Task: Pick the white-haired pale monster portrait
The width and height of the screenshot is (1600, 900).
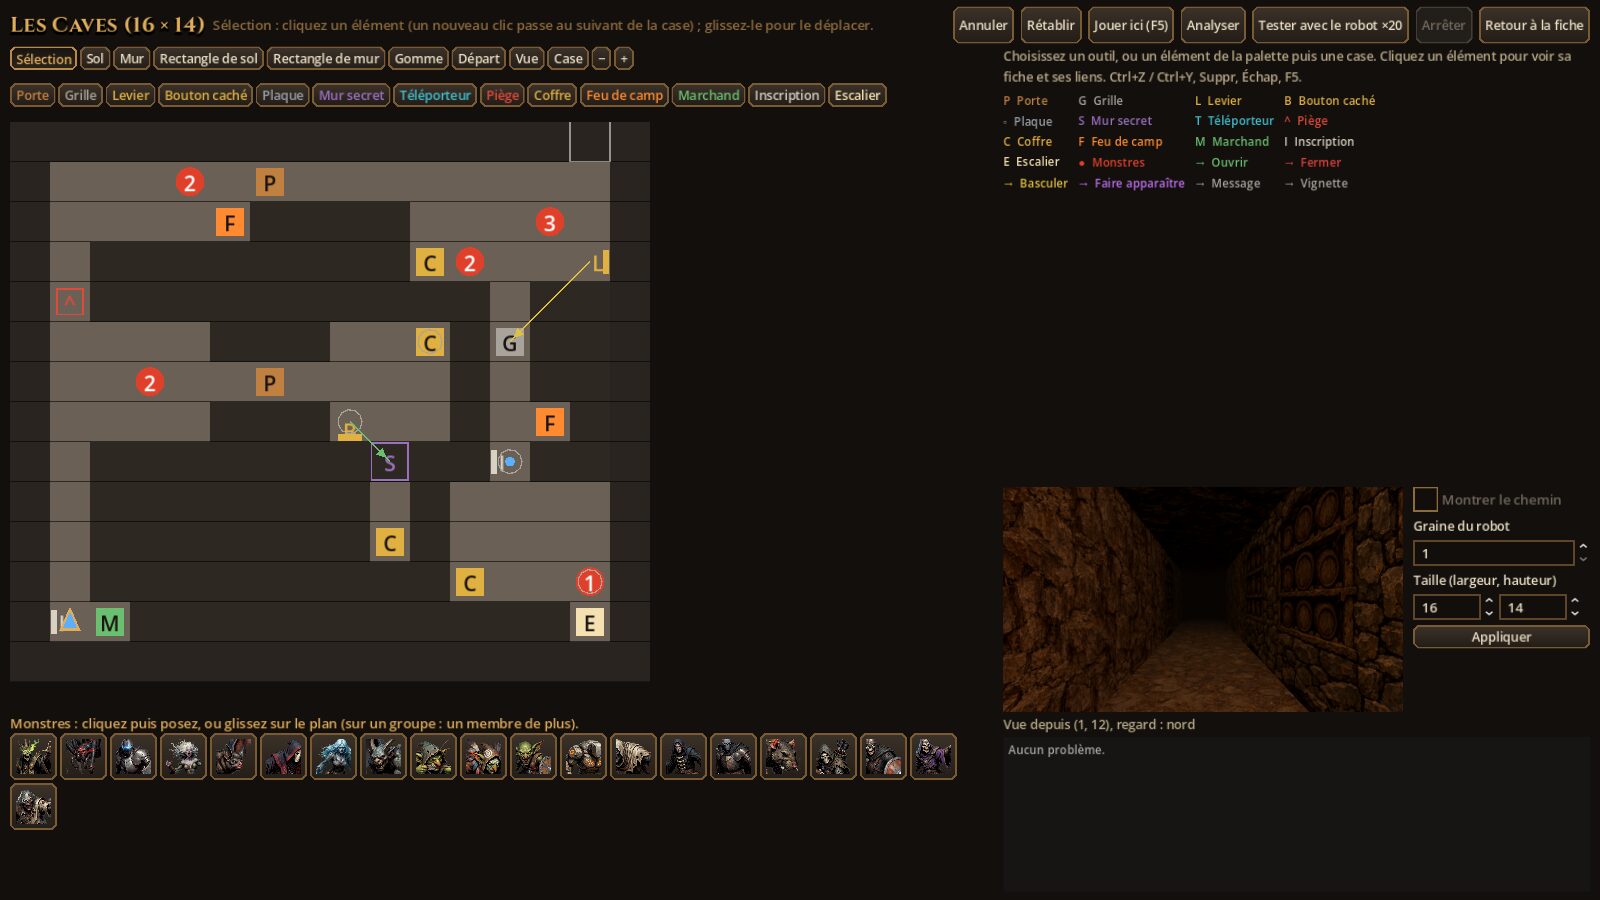Action: coord(183,757)
